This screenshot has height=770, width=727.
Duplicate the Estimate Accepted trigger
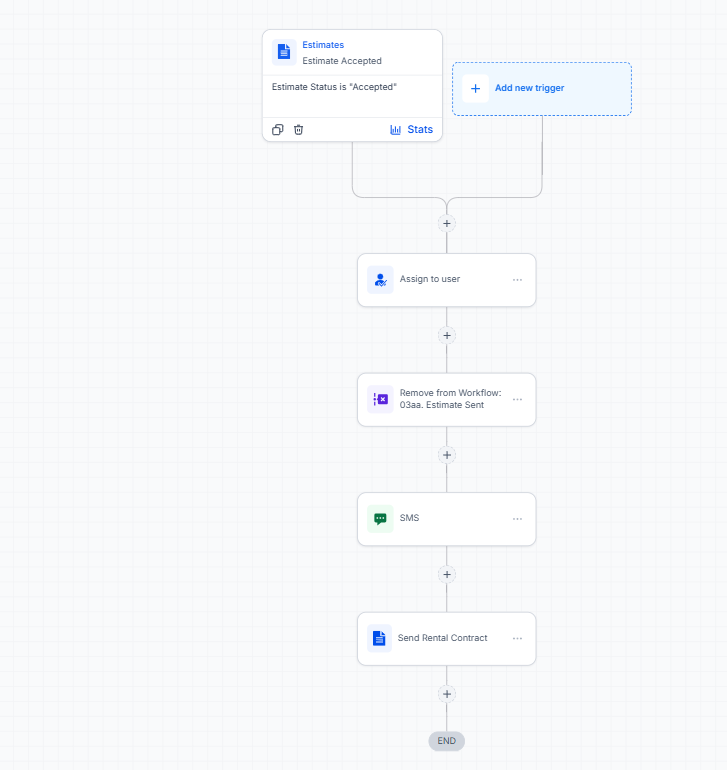pos(278,130)
